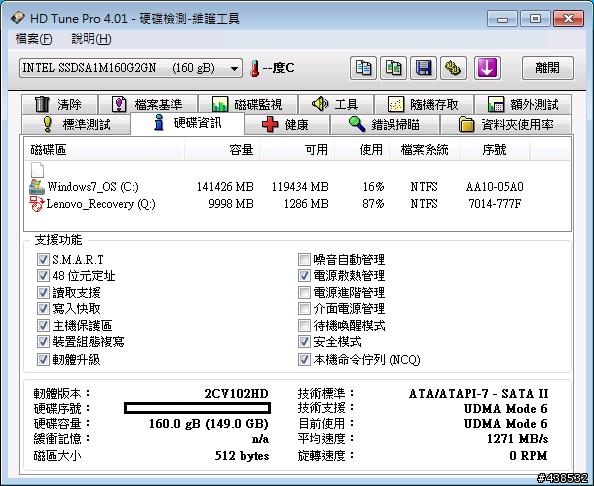Minimize the HD Tune Pro window
The image size is (594, 486).
coord(502,19)
